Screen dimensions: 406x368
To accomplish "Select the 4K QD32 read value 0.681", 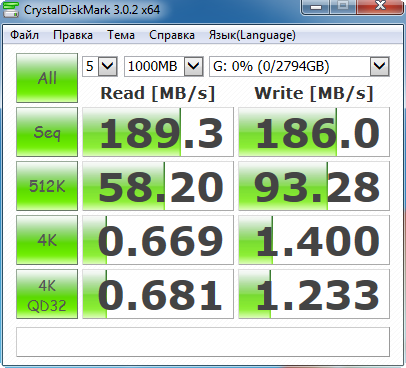I will pyautogui.click(x=158, y=294).
